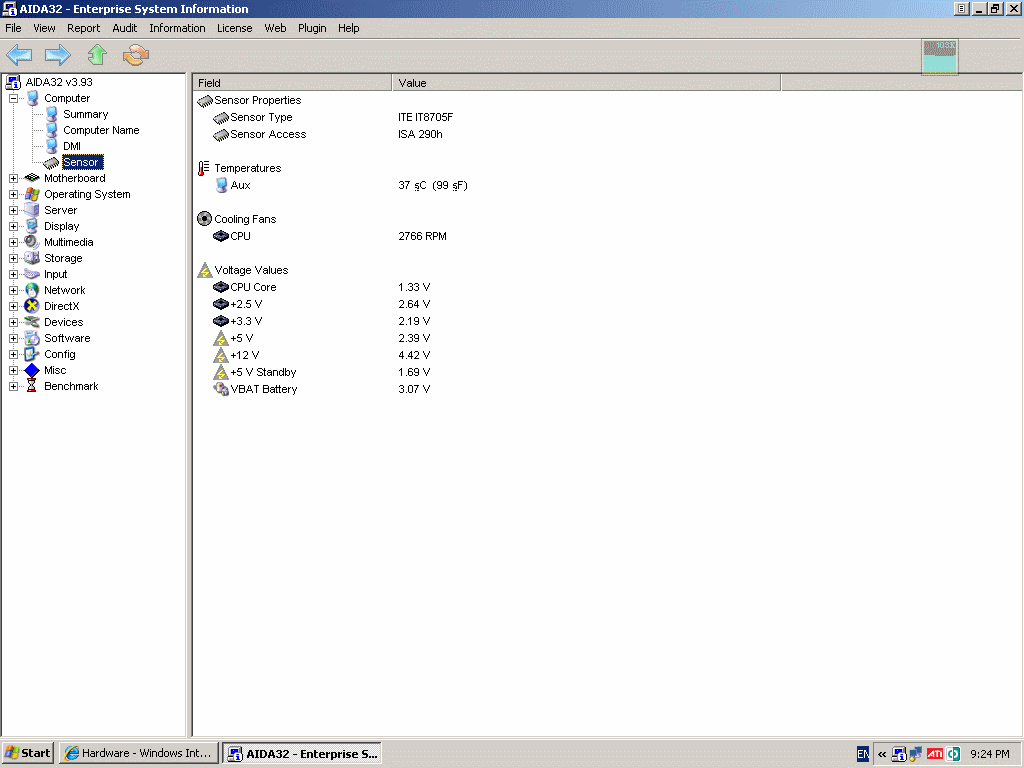The image size is (1024, 768).
Task: Click the green Up arrow toolbar icon
Action: point(97,55)
